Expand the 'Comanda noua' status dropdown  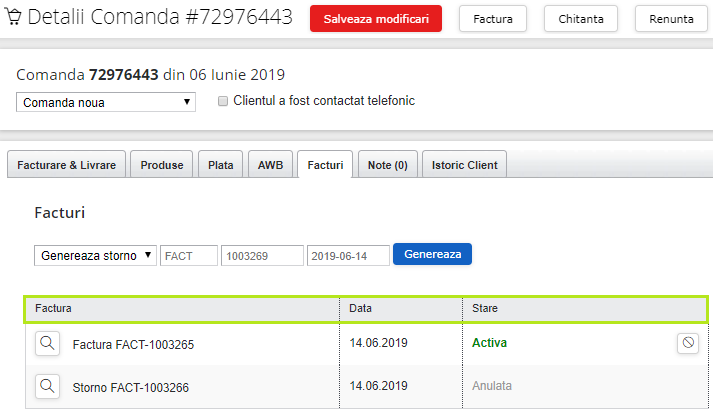tap(106, 102)
